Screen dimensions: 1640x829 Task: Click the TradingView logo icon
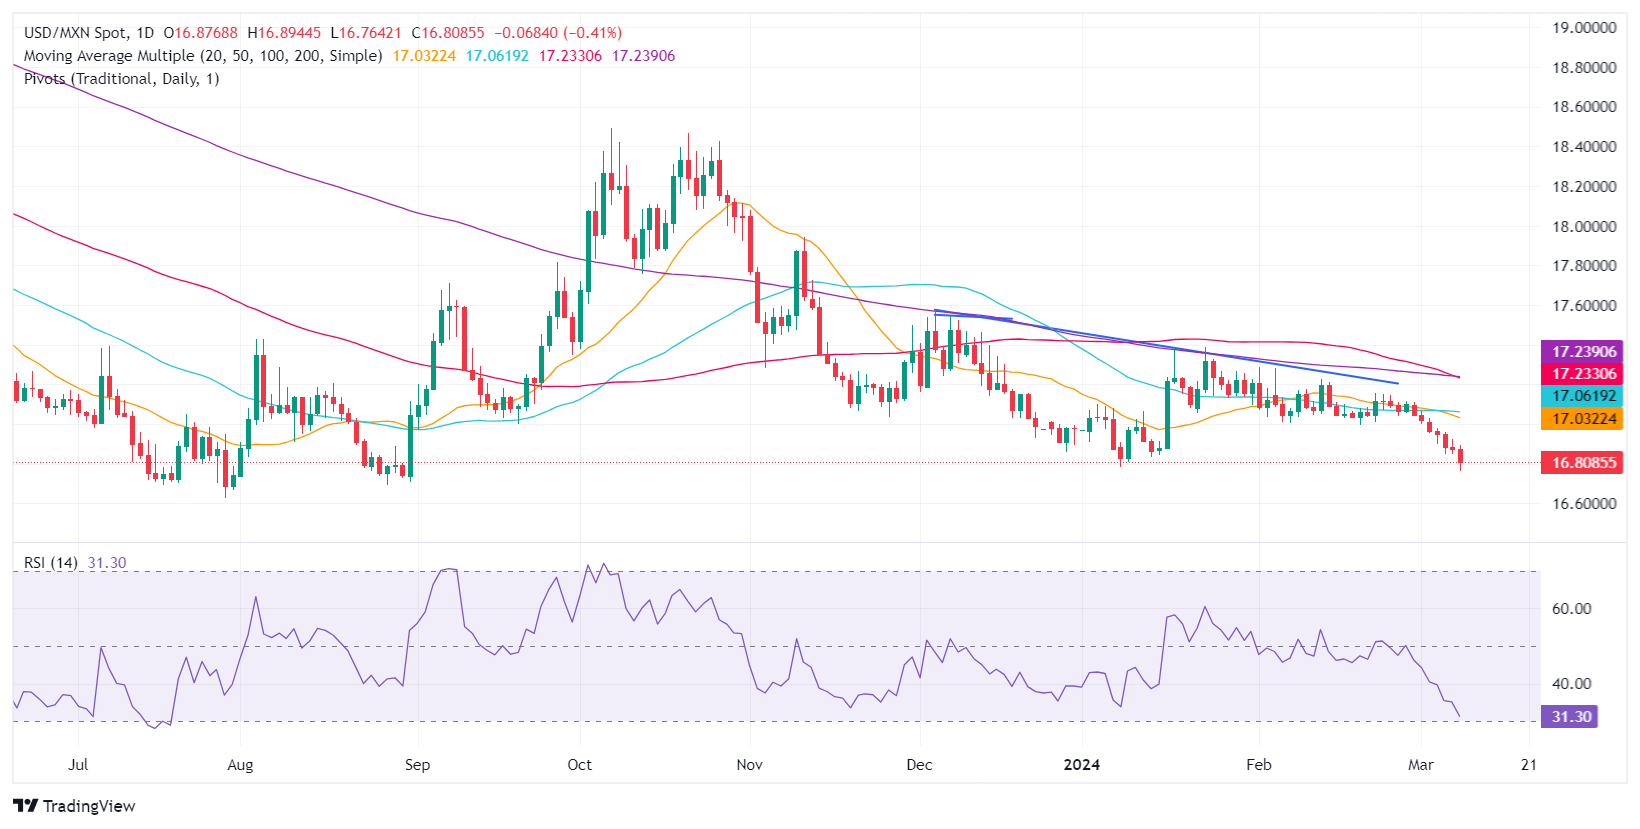click(26, 806)
